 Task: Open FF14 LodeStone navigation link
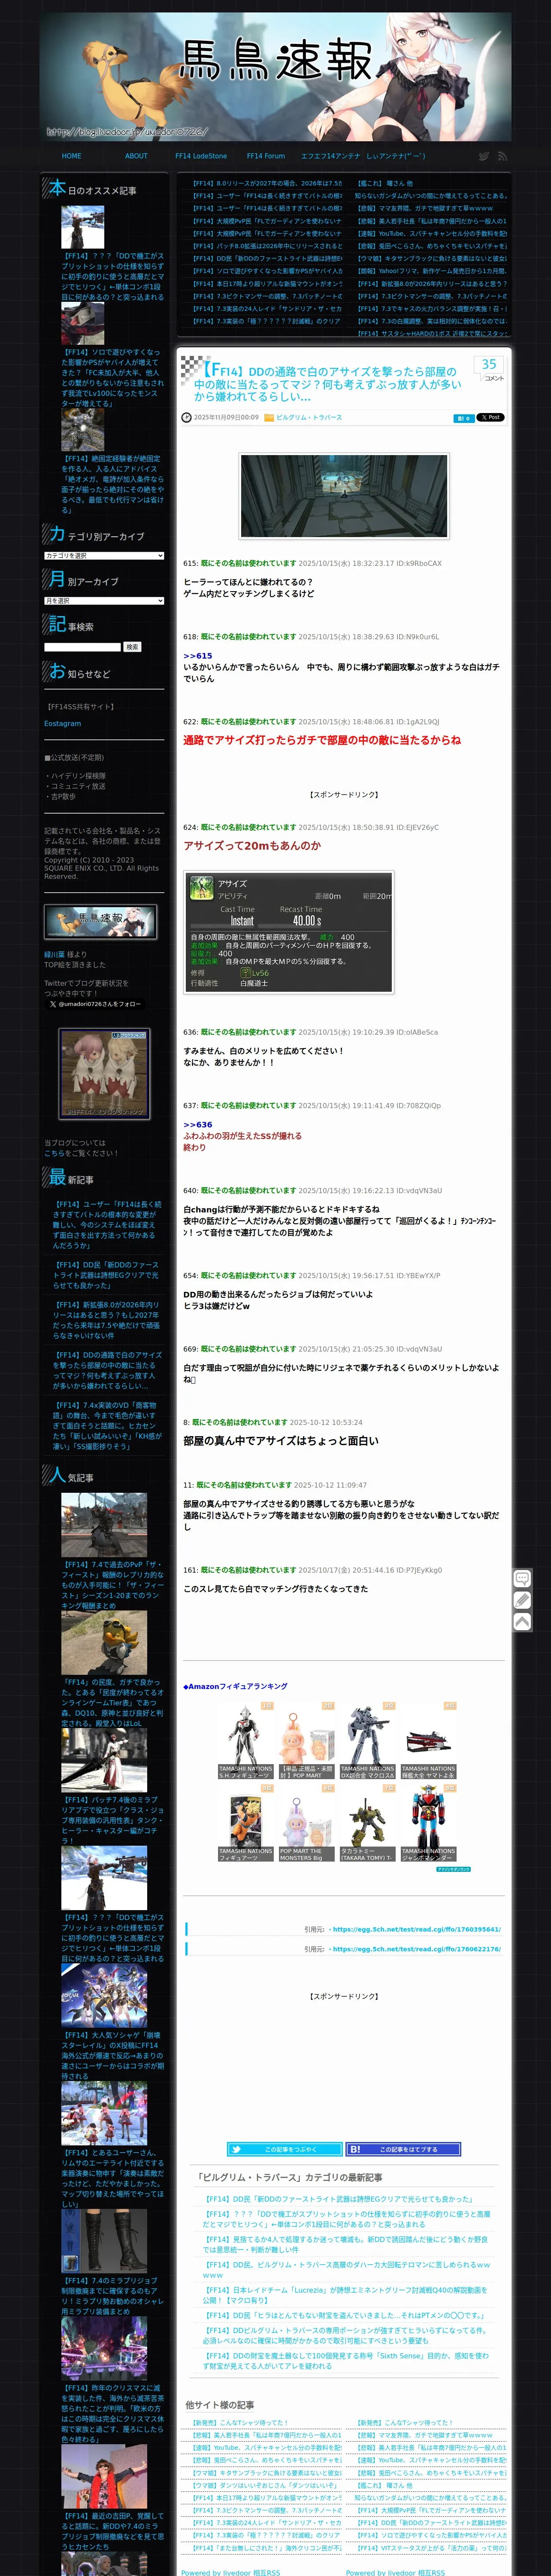(x=201, y=156)
